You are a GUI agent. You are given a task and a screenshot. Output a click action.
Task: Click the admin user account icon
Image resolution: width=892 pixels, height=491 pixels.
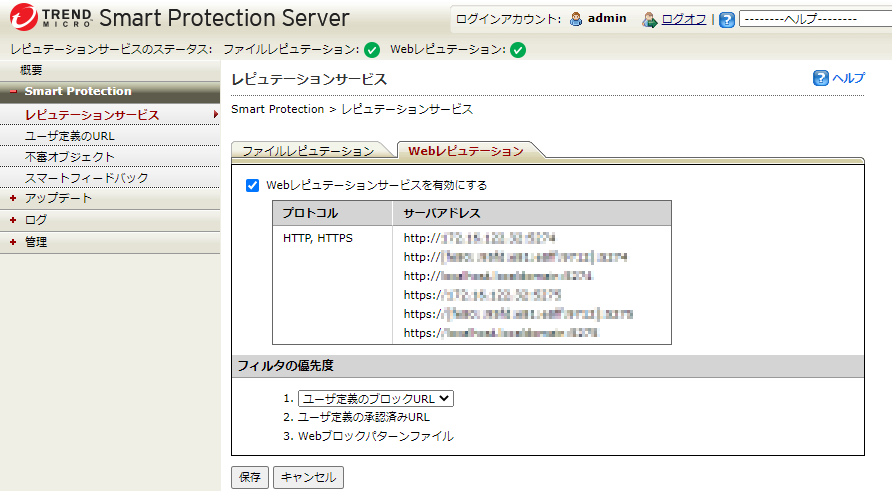(576, 19)
